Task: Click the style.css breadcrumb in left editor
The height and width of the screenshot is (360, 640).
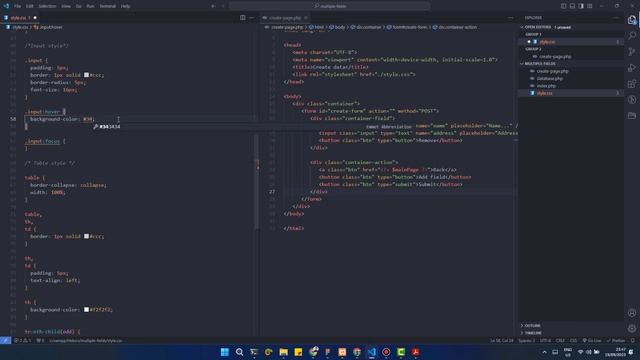Action: click(x=20, y=27)
